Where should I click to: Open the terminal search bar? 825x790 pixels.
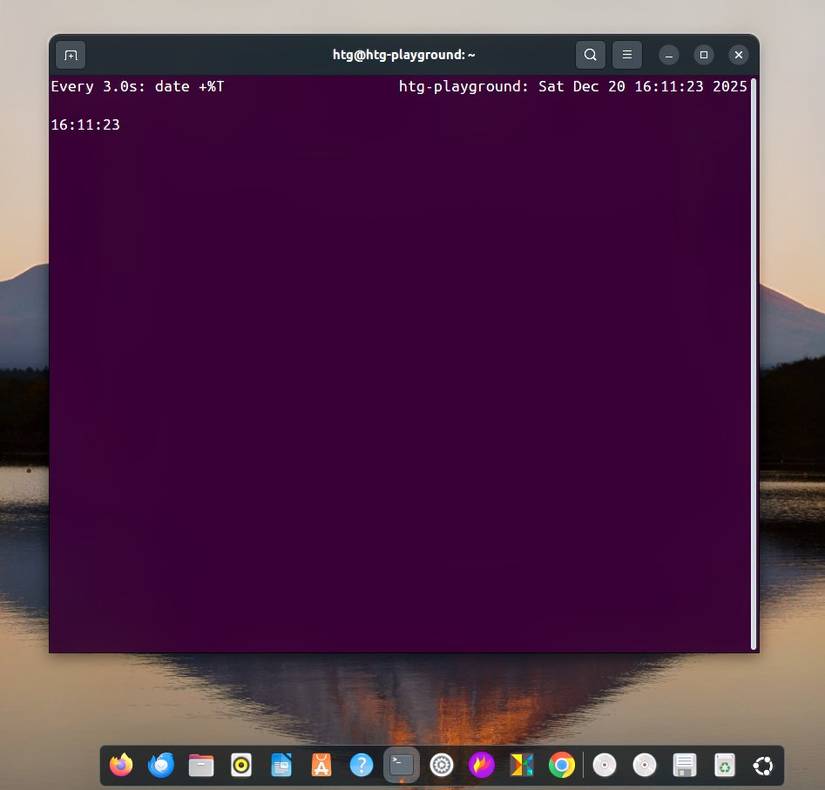590,55
